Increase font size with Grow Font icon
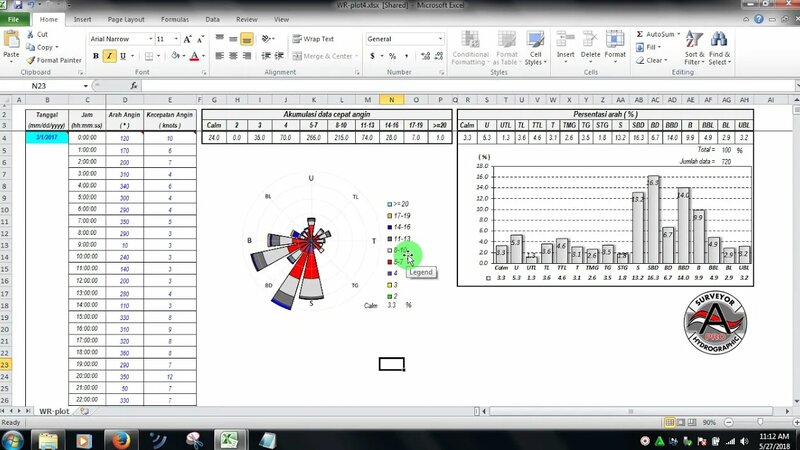800x450 pixels. pos(187,39)
